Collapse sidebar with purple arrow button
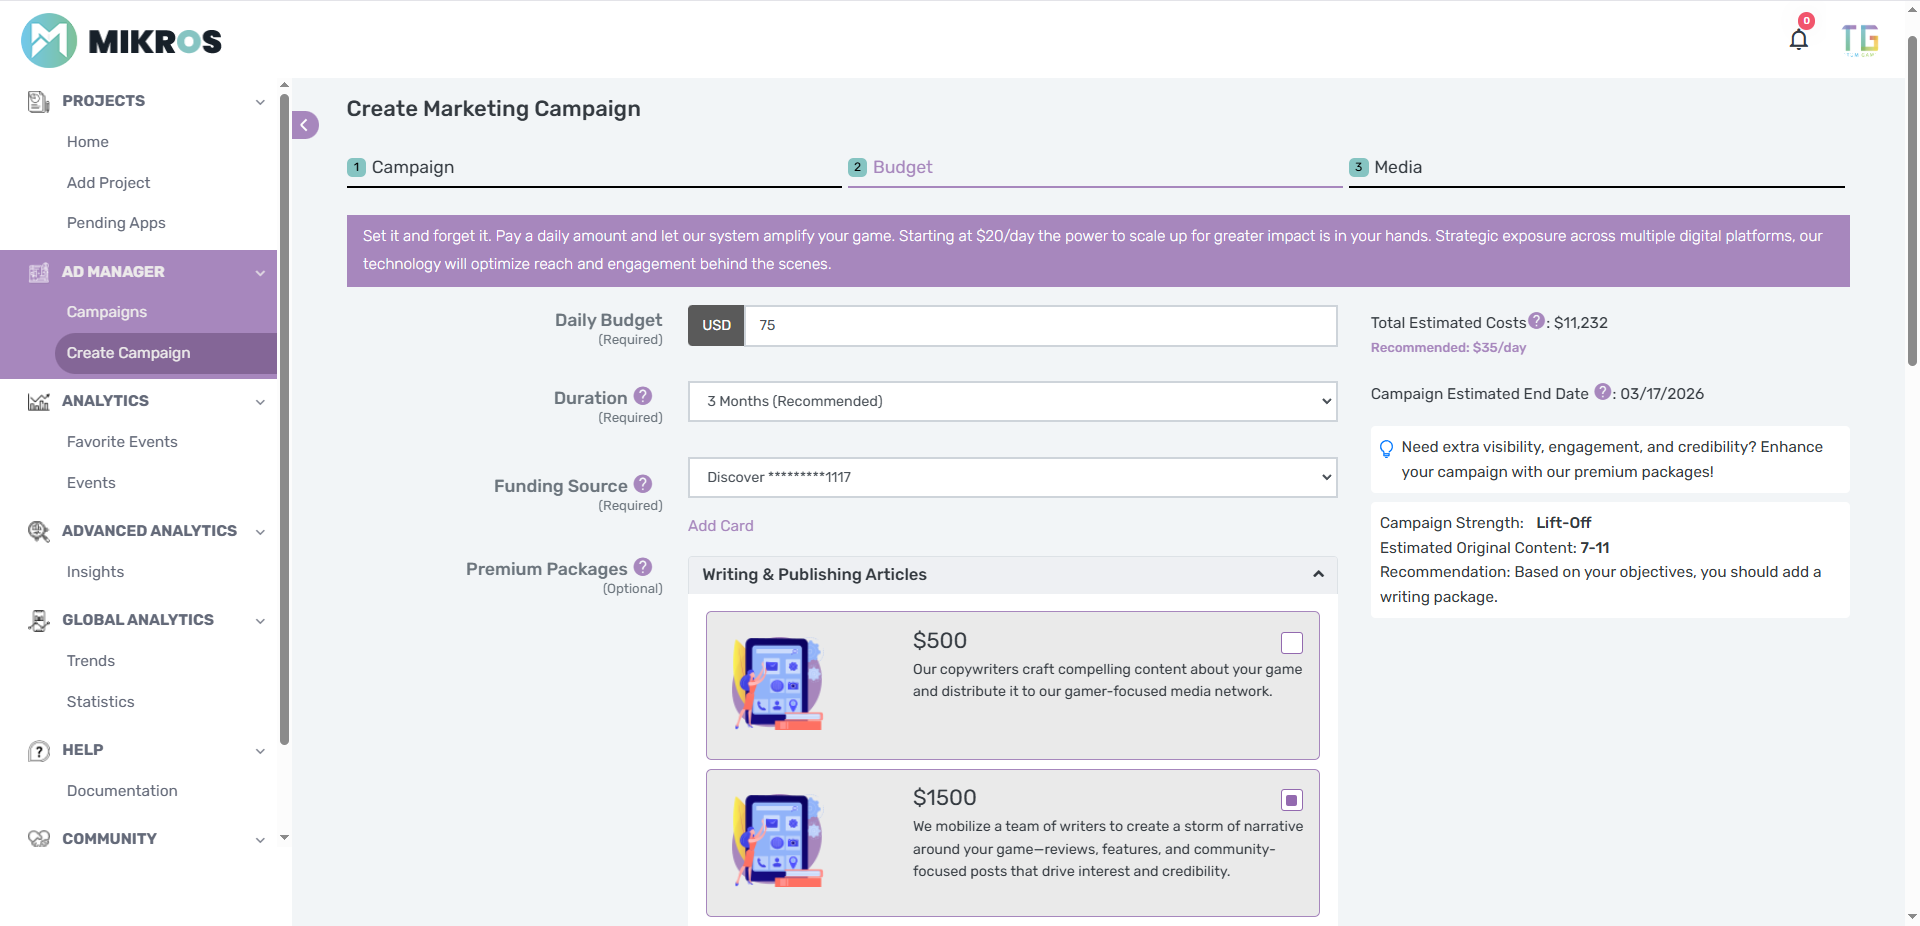This screenshot has width=1920, height=926. coord(305,125)
